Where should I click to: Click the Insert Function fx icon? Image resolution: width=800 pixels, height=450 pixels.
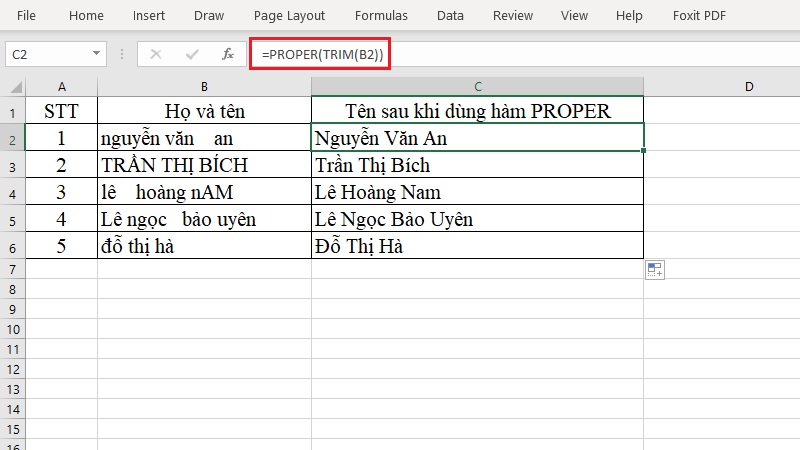(x=228, y=54)
